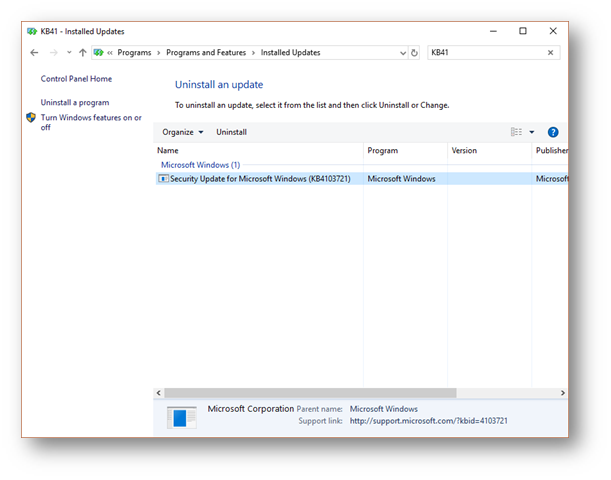Select Security Update KB4103721 row
The height and width of the screenshot is (480, 611).
click(x=361, y=179)
